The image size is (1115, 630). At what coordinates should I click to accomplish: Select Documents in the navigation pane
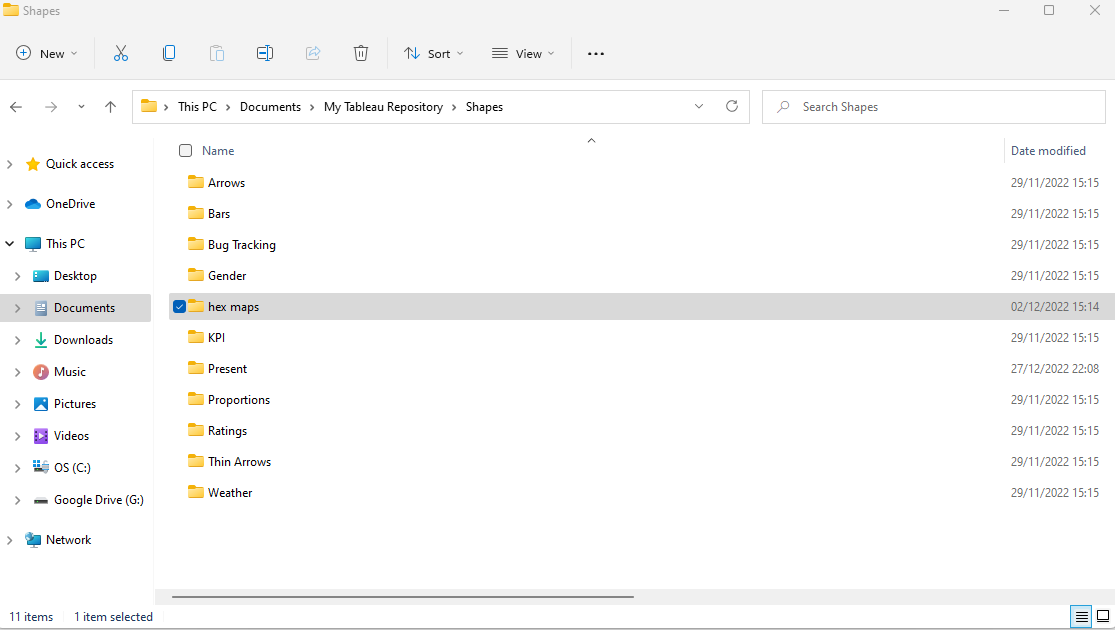[x=75, y=308]
